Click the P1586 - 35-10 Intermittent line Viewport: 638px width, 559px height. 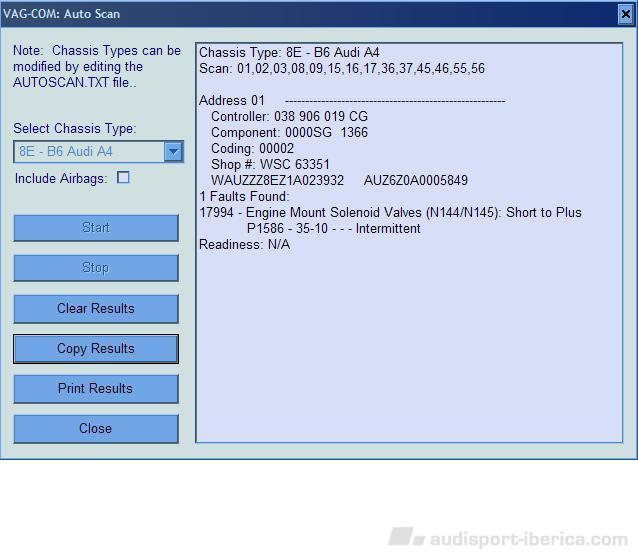[334, 228]
